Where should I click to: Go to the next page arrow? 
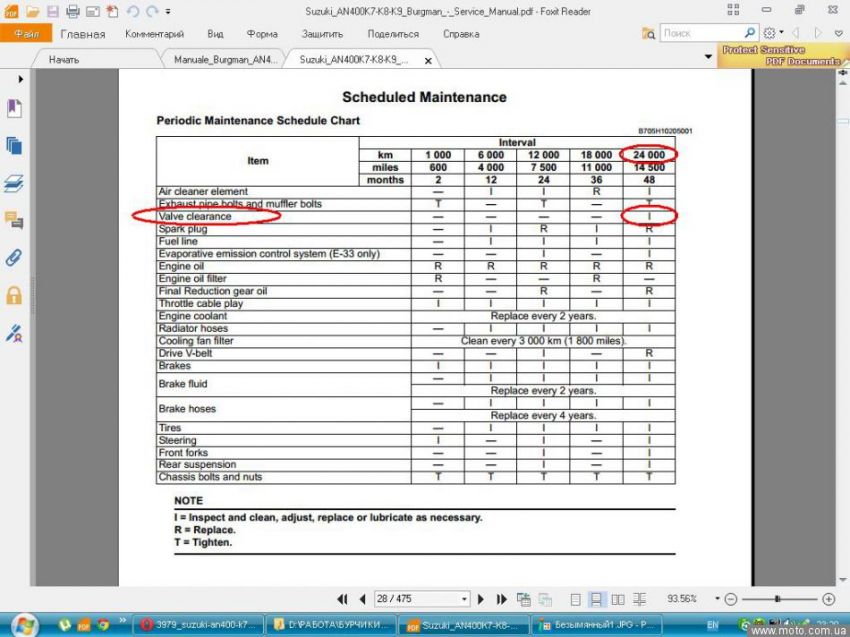point(481,599)
